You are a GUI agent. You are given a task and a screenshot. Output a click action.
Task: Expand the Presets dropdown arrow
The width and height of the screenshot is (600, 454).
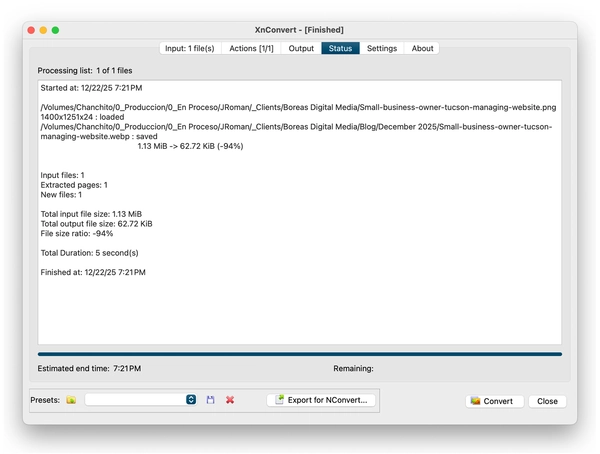(191, 400)
